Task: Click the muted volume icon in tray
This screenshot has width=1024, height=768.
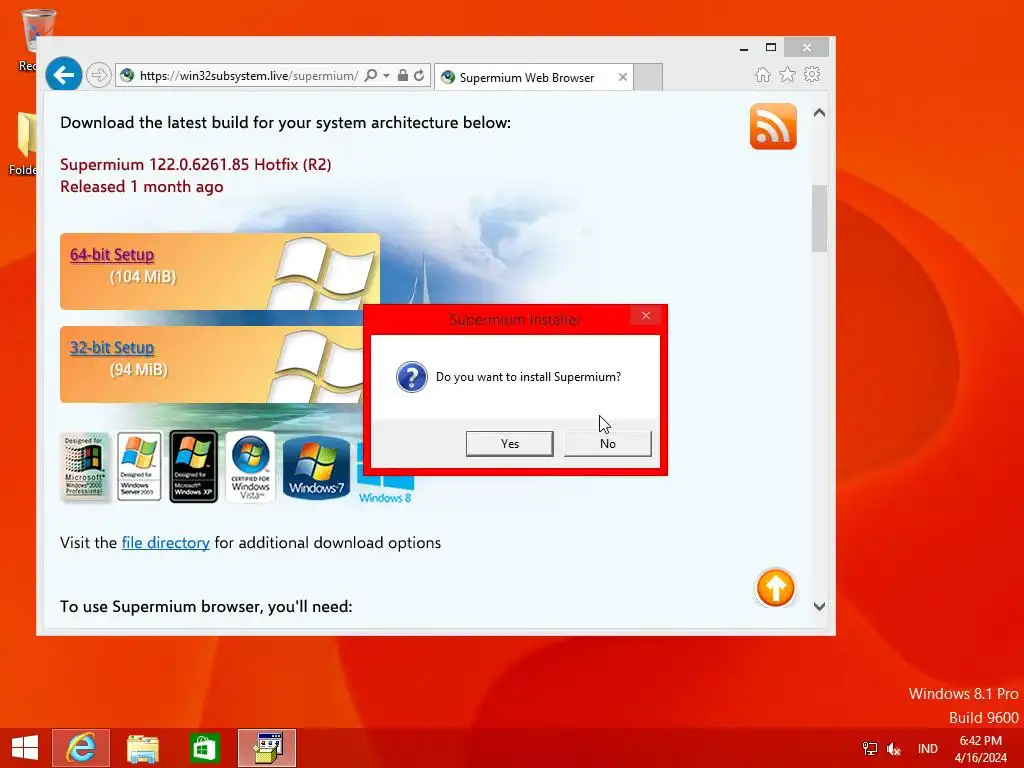Action: click(x=894, y=749)
